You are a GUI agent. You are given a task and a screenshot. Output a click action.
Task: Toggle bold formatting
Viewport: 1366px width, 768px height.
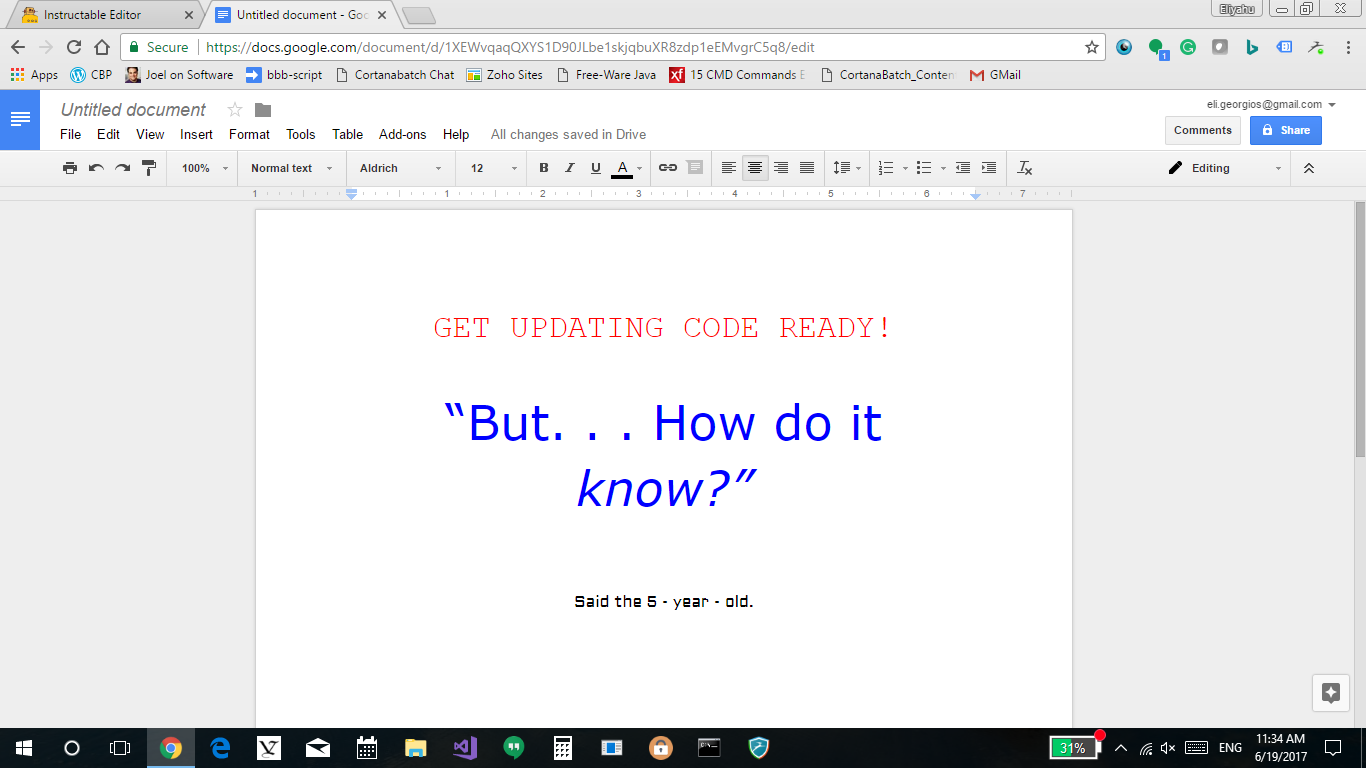coord(544,168)
